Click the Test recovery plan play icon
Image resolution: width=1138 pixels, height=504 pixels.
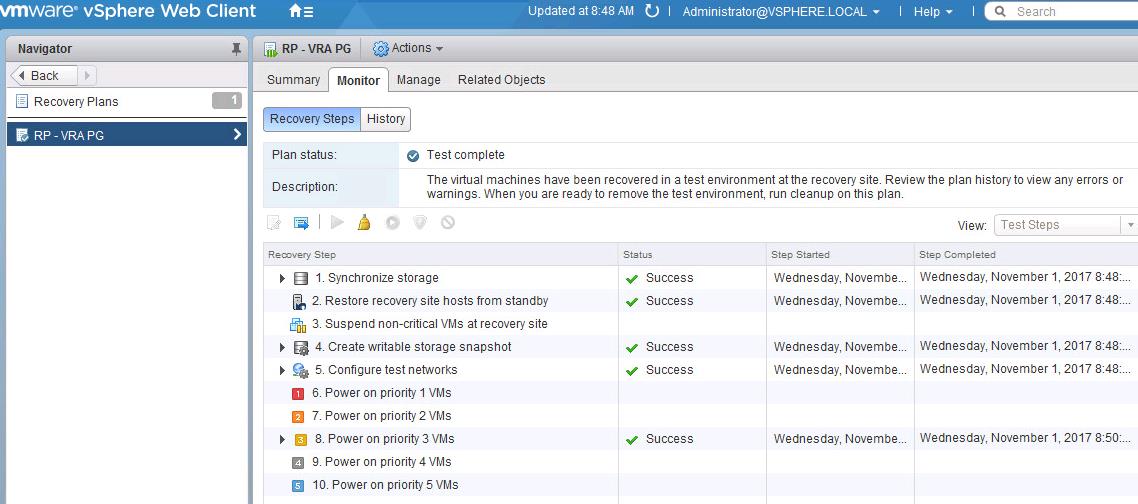[337, 223]
